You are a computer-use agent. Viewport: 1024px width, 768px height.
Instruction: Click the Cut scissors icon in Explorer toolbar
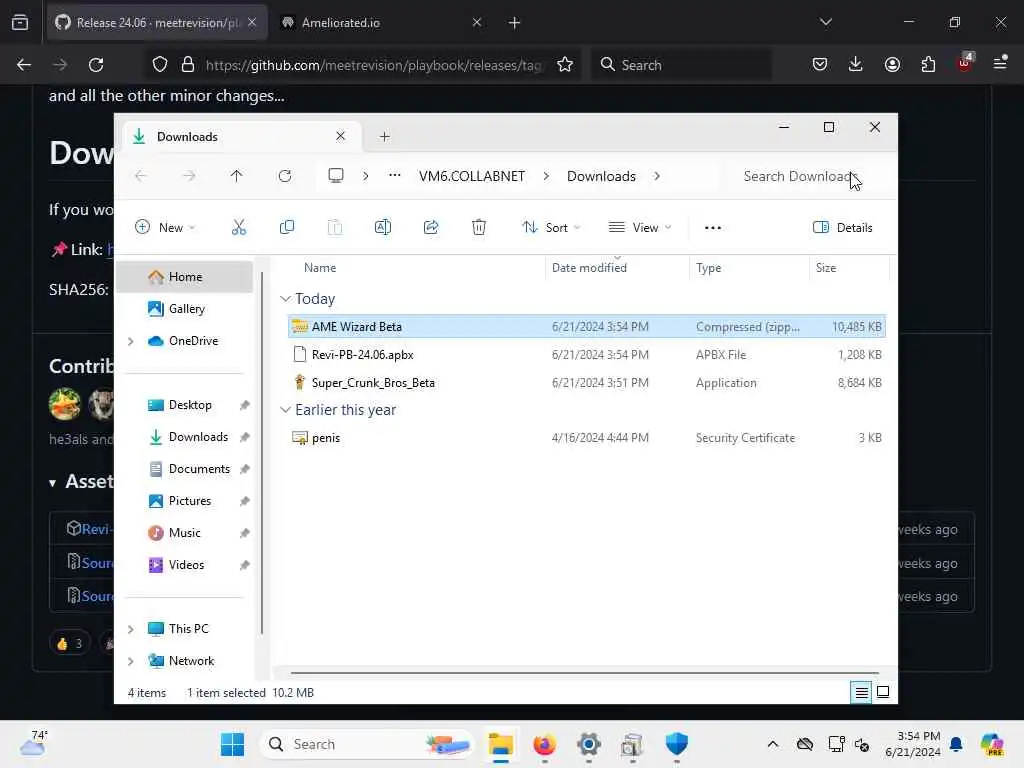coord(238,227)
